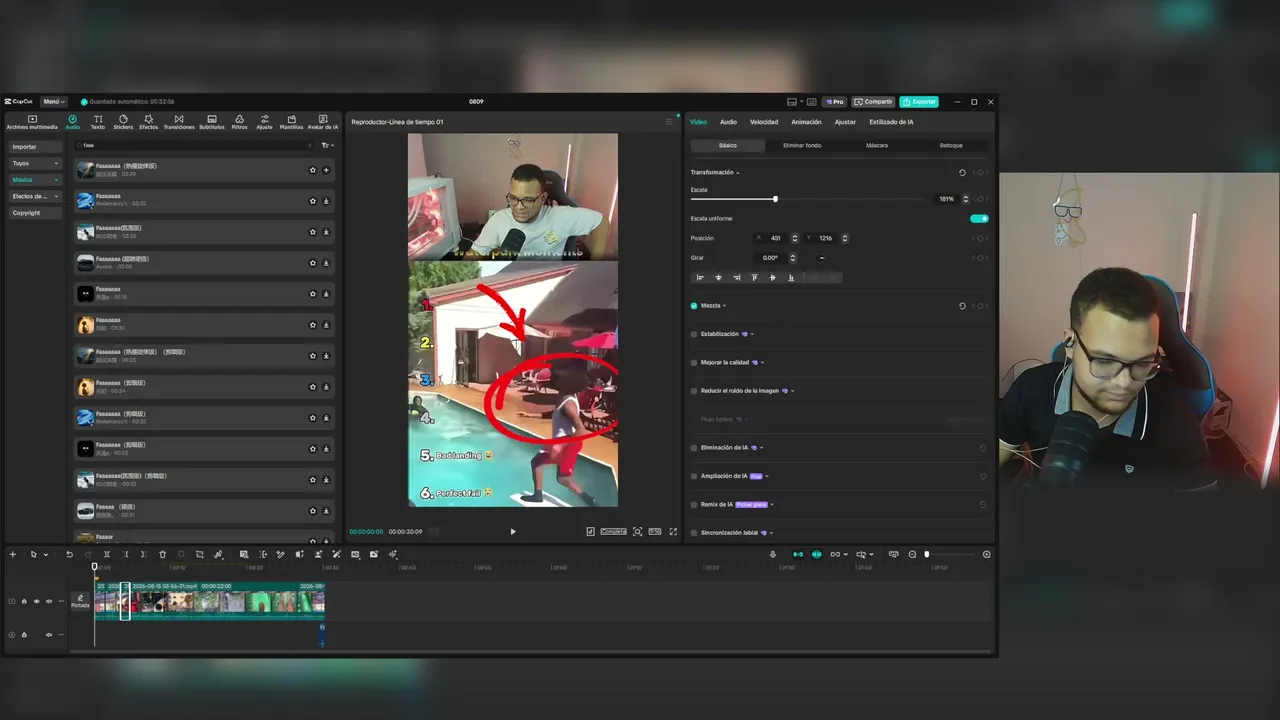Viewport: 1280px width, 720px height.
Task: Click align left icon under Girar
Action: click(x=700, y=278)
